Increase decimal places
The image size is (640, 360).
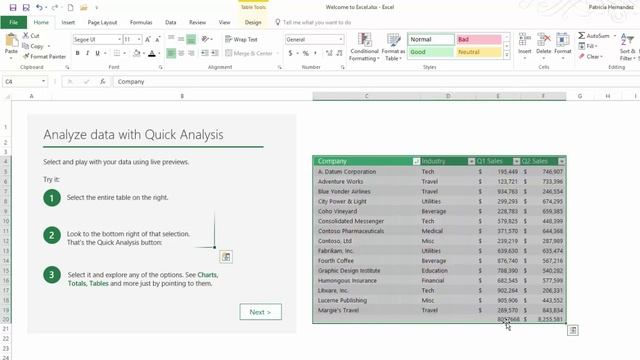(x=329, y=53)
